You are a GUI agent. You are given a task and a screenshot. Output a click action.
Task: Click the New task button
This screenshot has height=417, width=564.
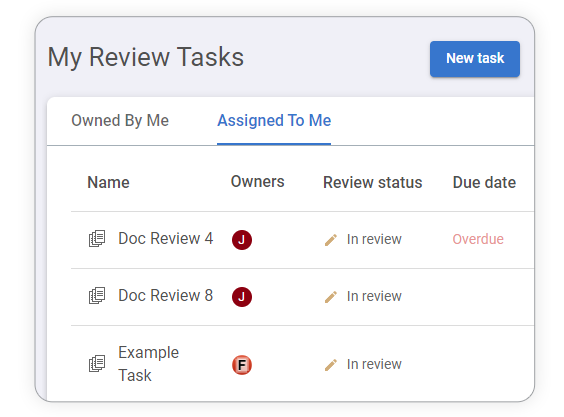pos(474,59)
